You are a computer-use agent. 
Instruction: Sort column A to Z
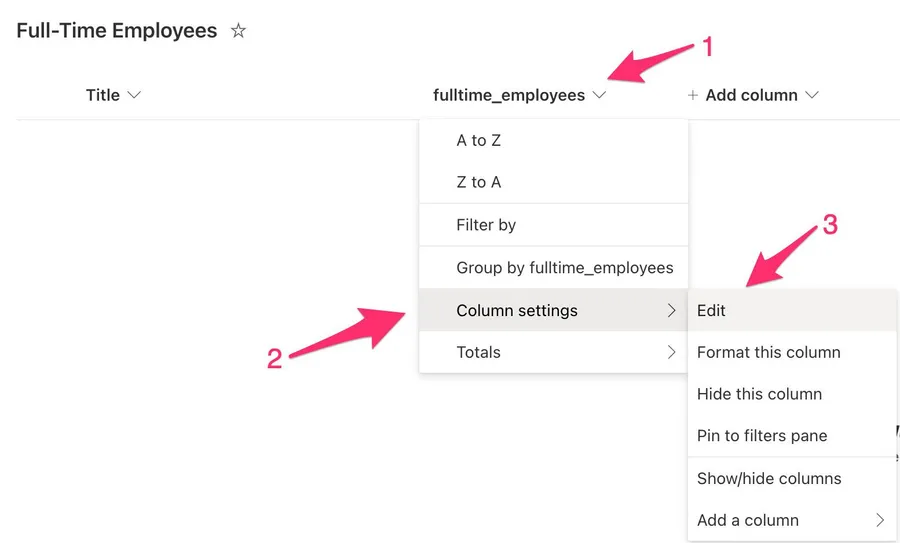479,141
